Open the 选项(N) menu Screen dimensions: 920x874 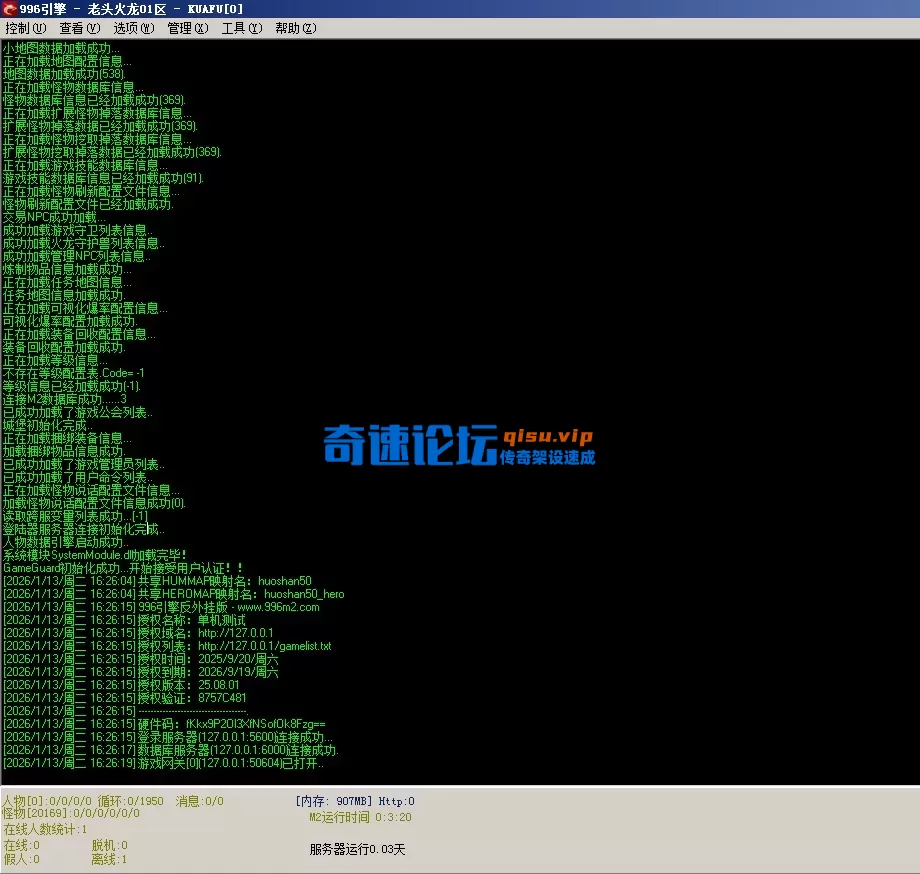(x=135, y=28)
